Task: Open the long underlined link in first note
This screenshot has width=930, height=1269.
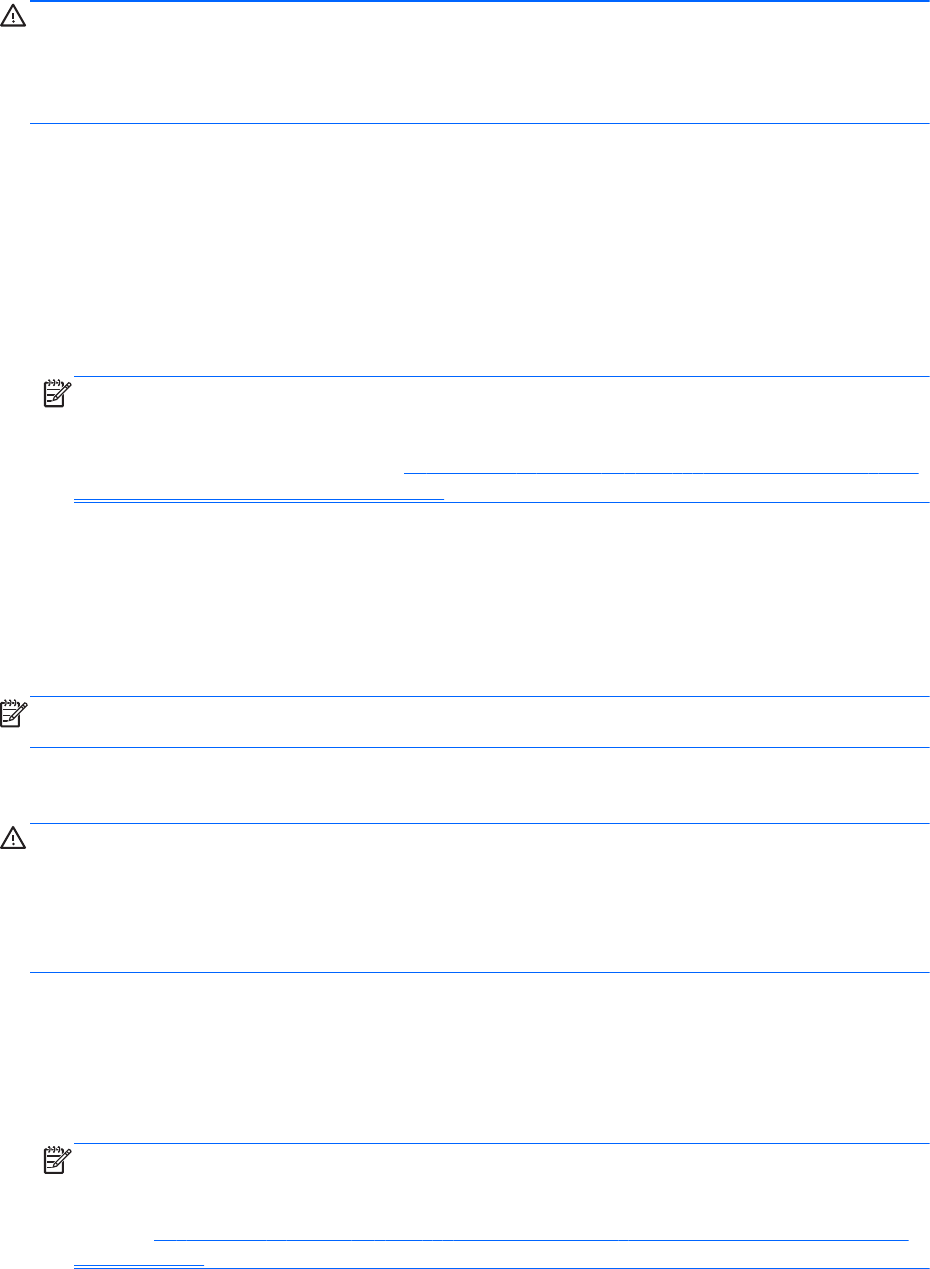Action: pyautogui.click(x=660, y=470)
